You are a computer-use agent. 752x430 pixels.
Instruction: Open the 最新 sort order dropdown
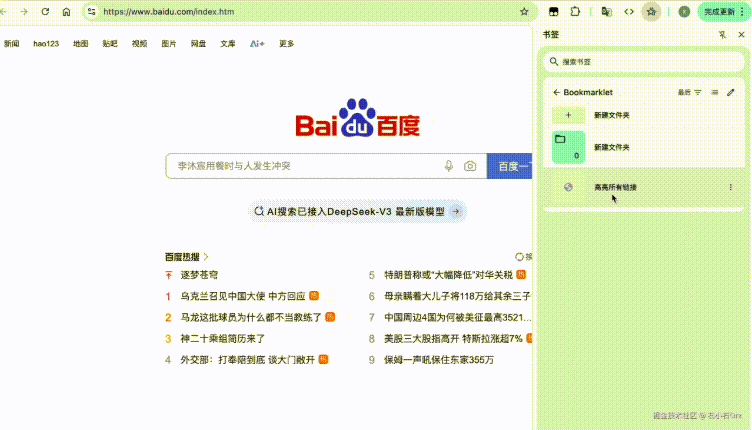coord(689,92)
